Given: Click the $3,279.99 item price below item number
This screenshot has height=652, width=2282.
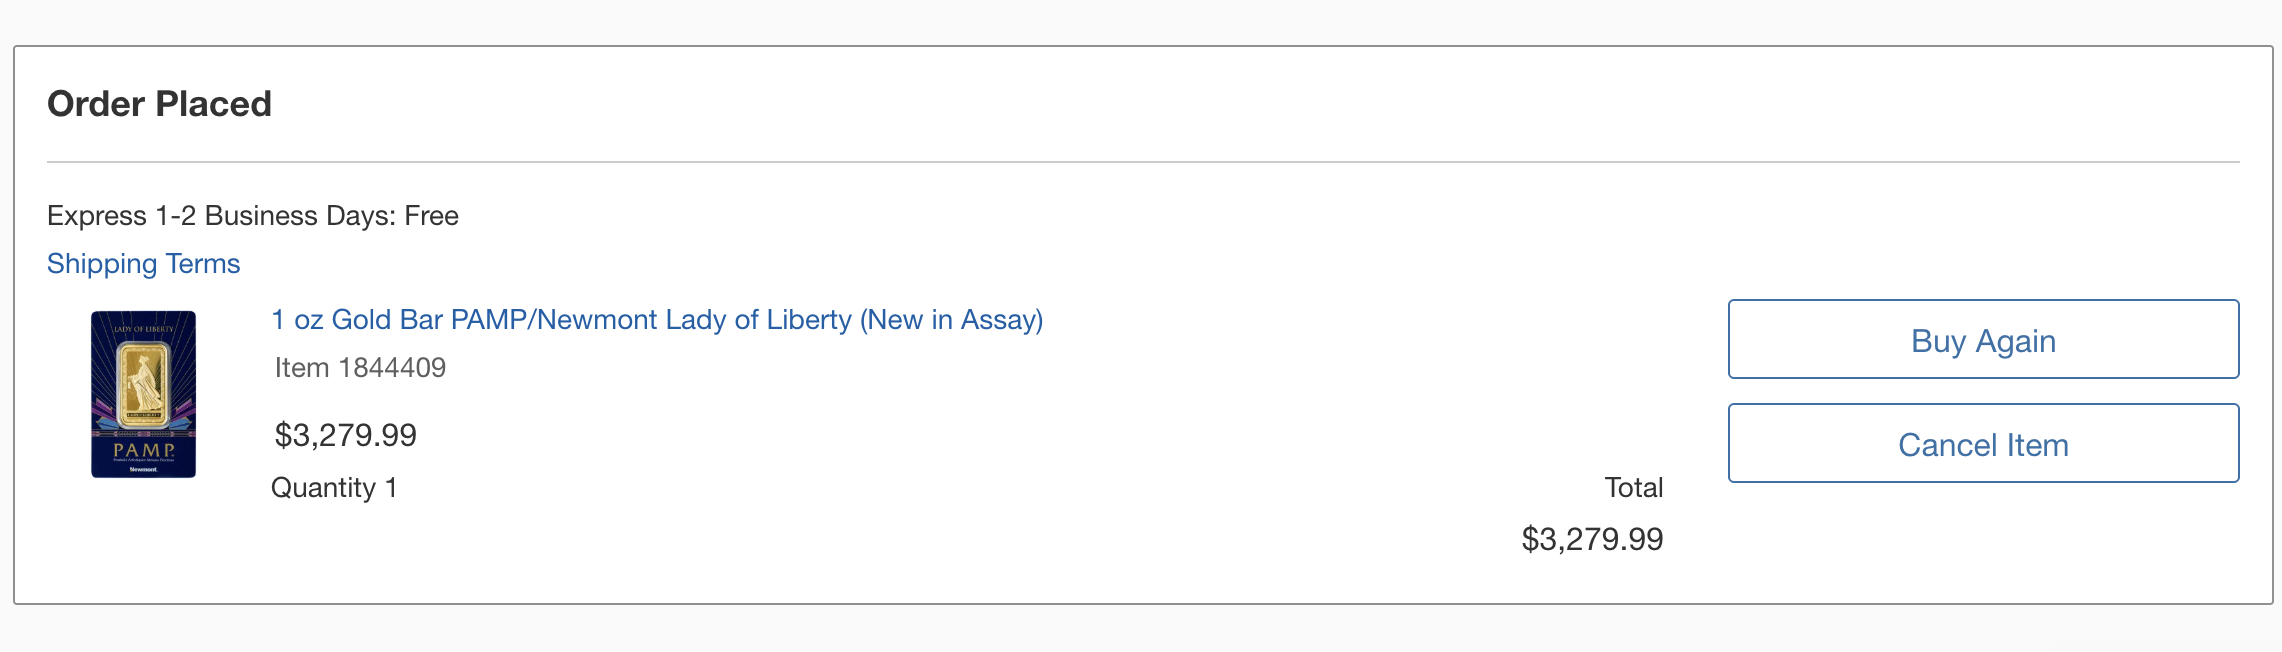Looking at the screenshot, I should coord(345,435).
